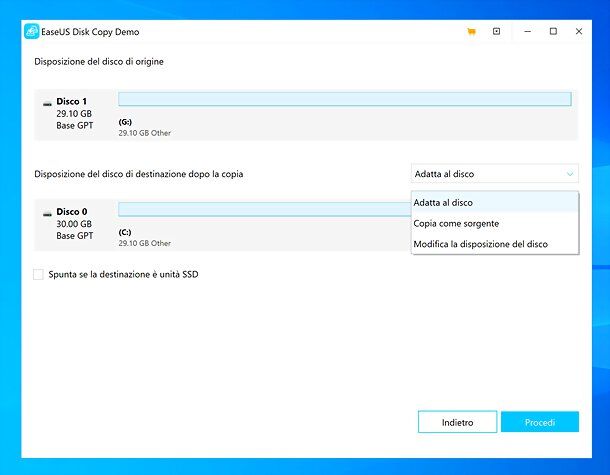Collapse the Adatta al disco dropdown
Image resolution: width=610 pixels, height=475 pixels.
[494, 174]
